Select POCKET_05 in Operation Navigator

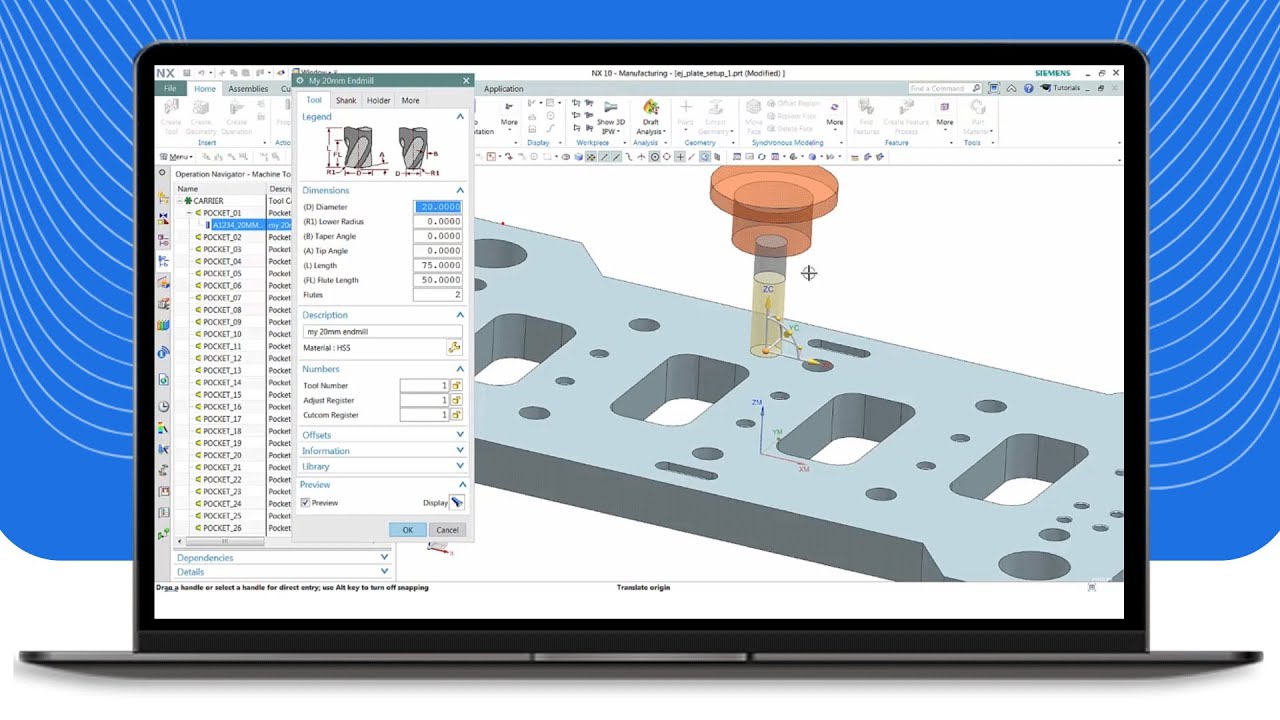click(x=222, y=273)
